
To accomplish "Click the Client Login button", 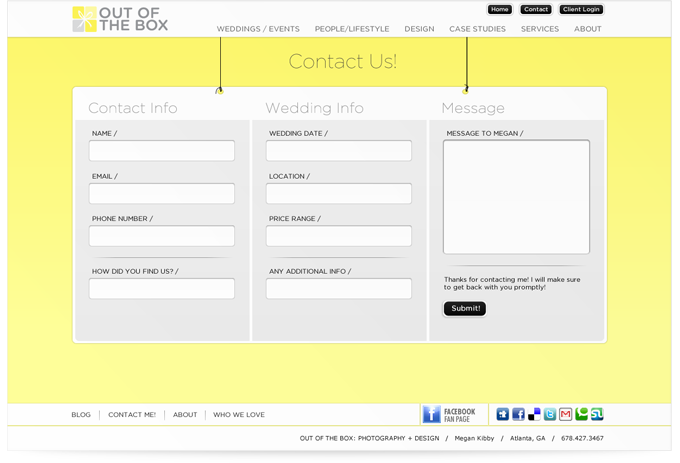I will [x=581, y=10].
